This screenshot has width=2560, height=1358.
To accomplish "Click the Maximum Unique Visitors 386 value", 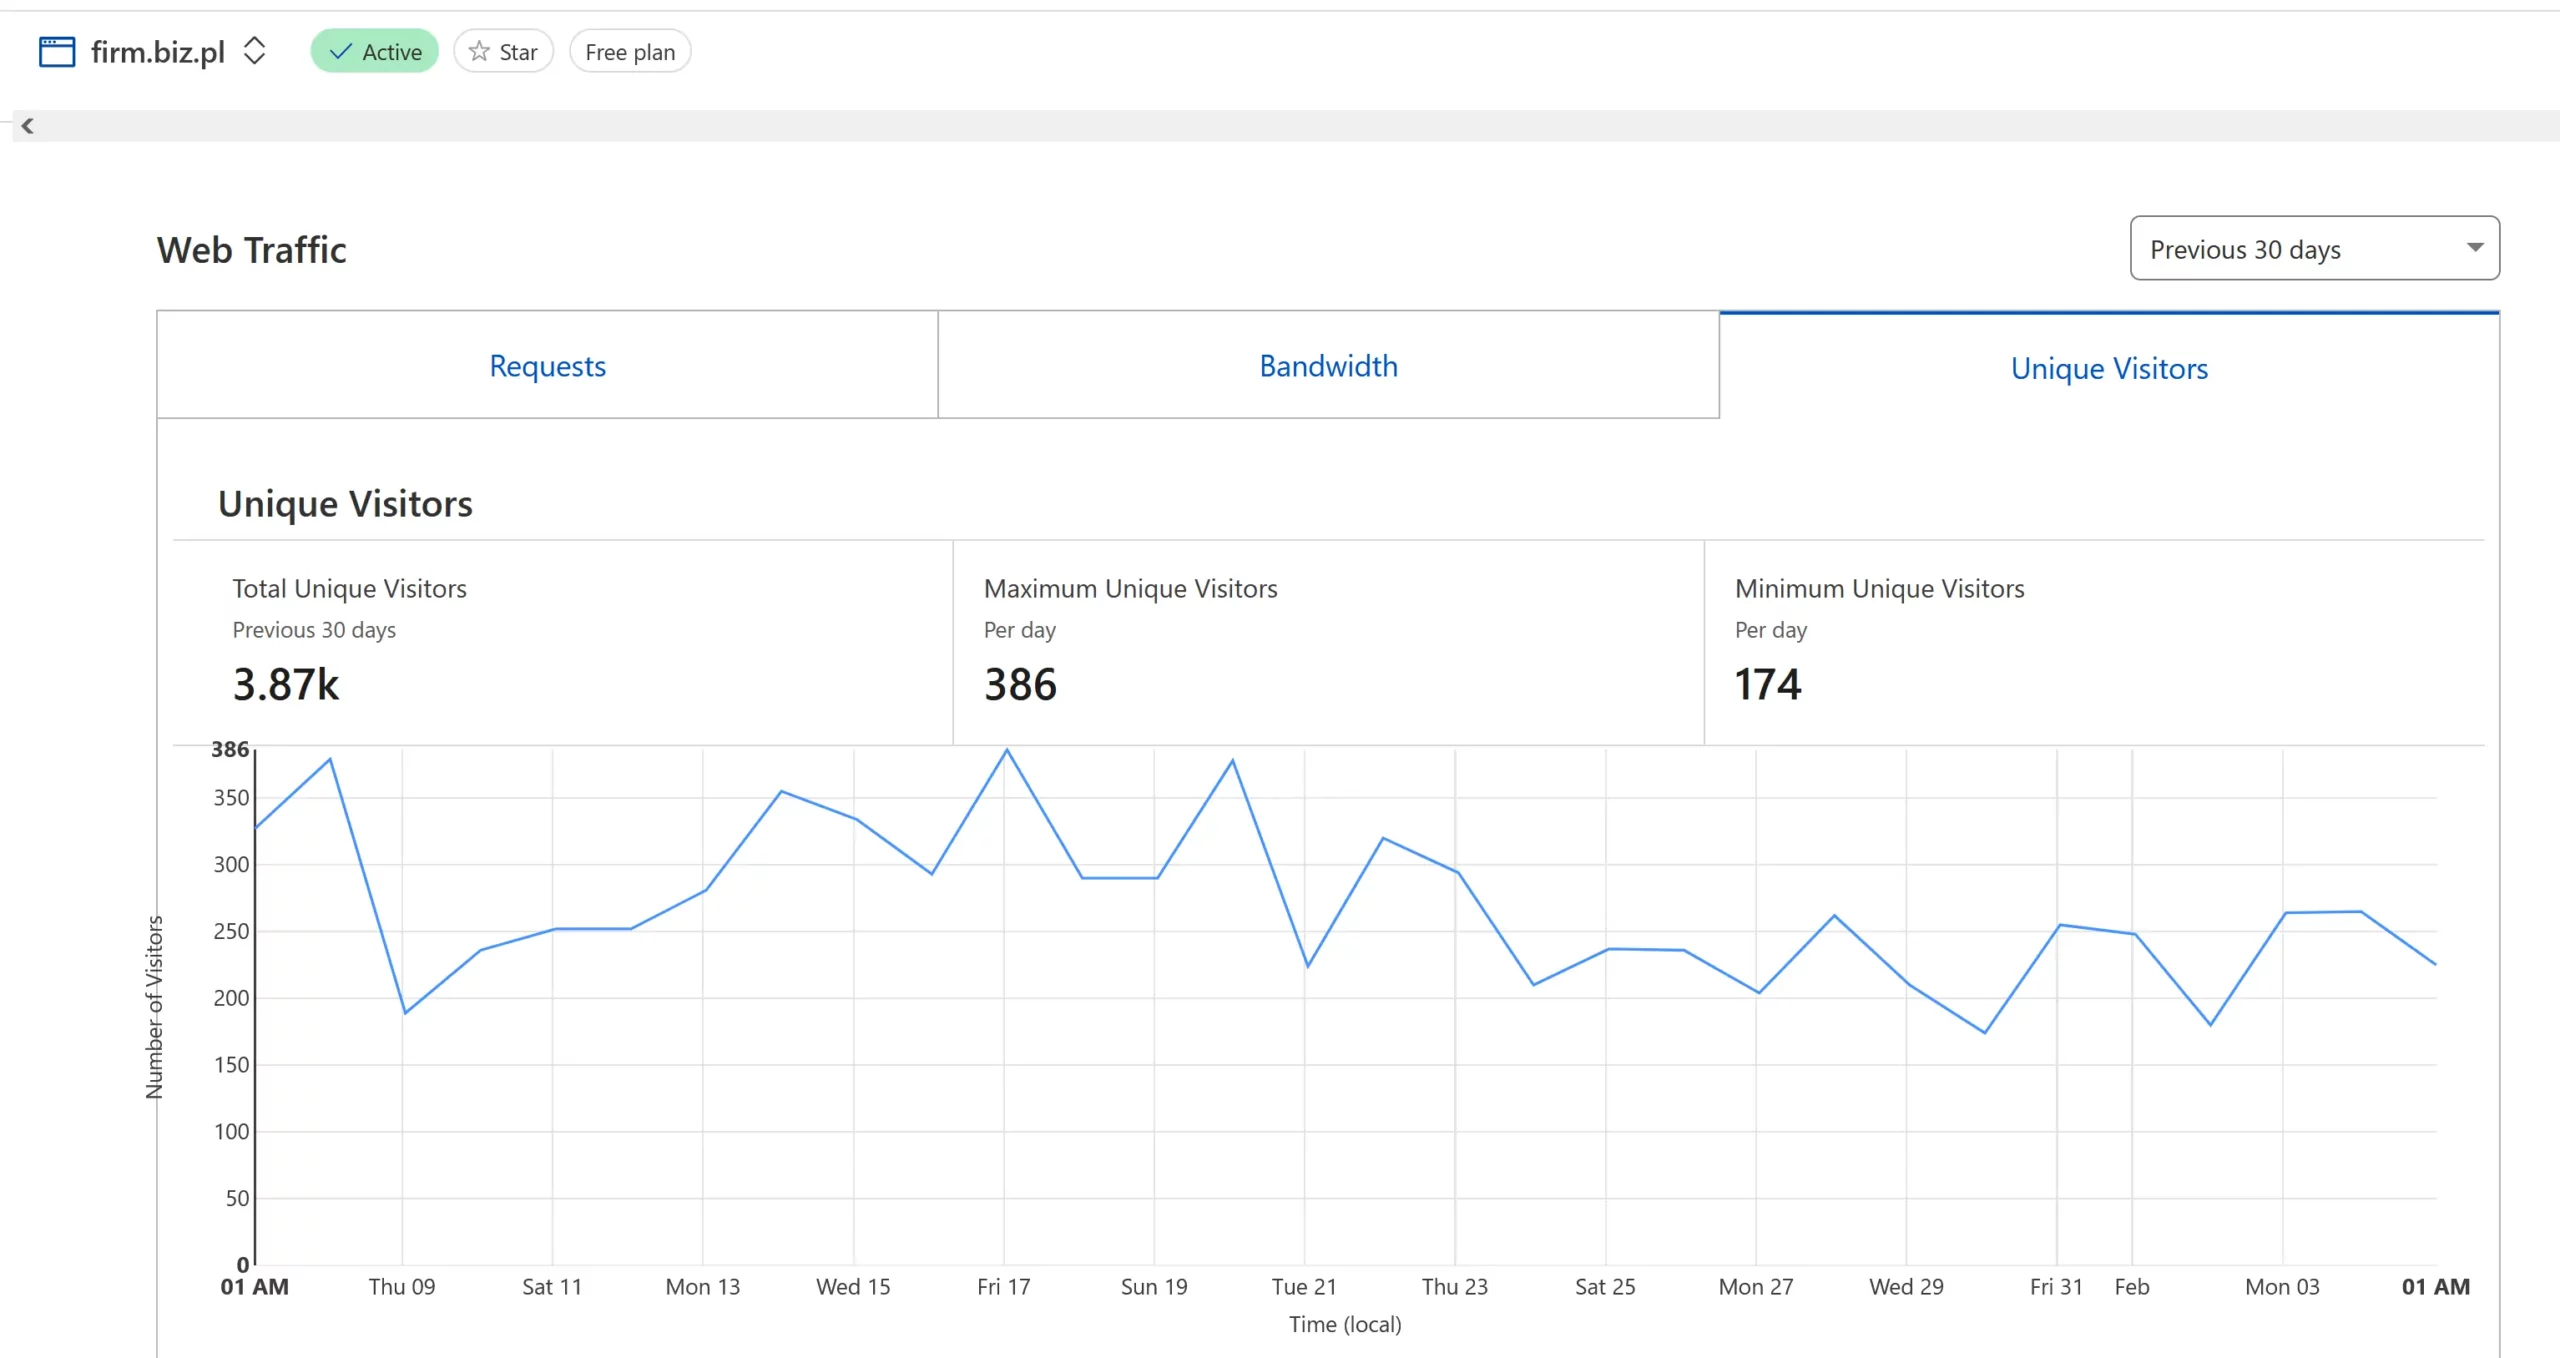I will coord(1019,684).
